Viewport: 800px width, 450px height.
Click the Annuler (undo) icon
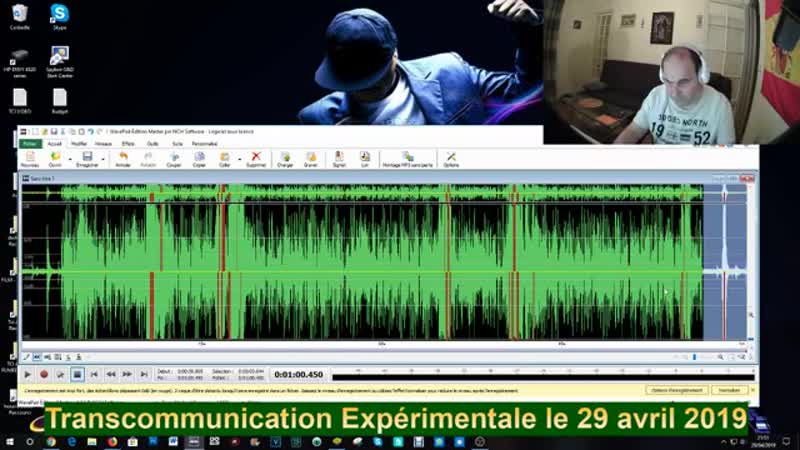(x=123, y=158)
